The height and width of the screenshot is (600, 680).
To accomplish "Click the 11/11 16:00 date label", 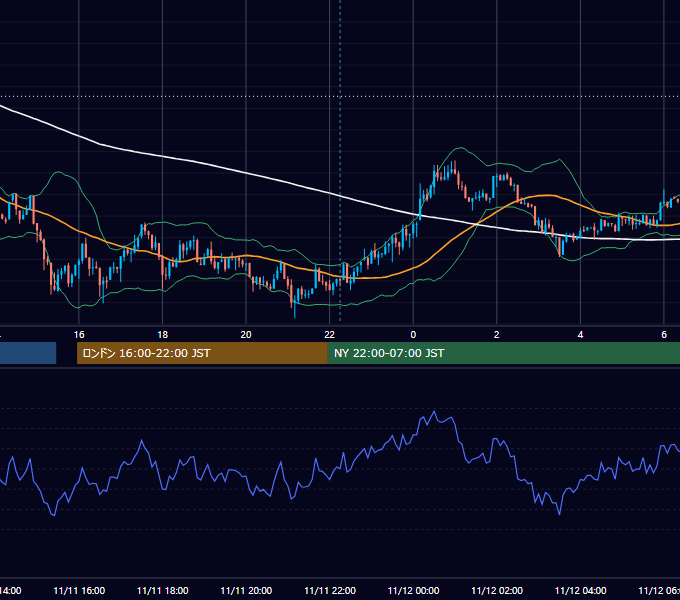I will pyautogui.click(x=79, y=590).
